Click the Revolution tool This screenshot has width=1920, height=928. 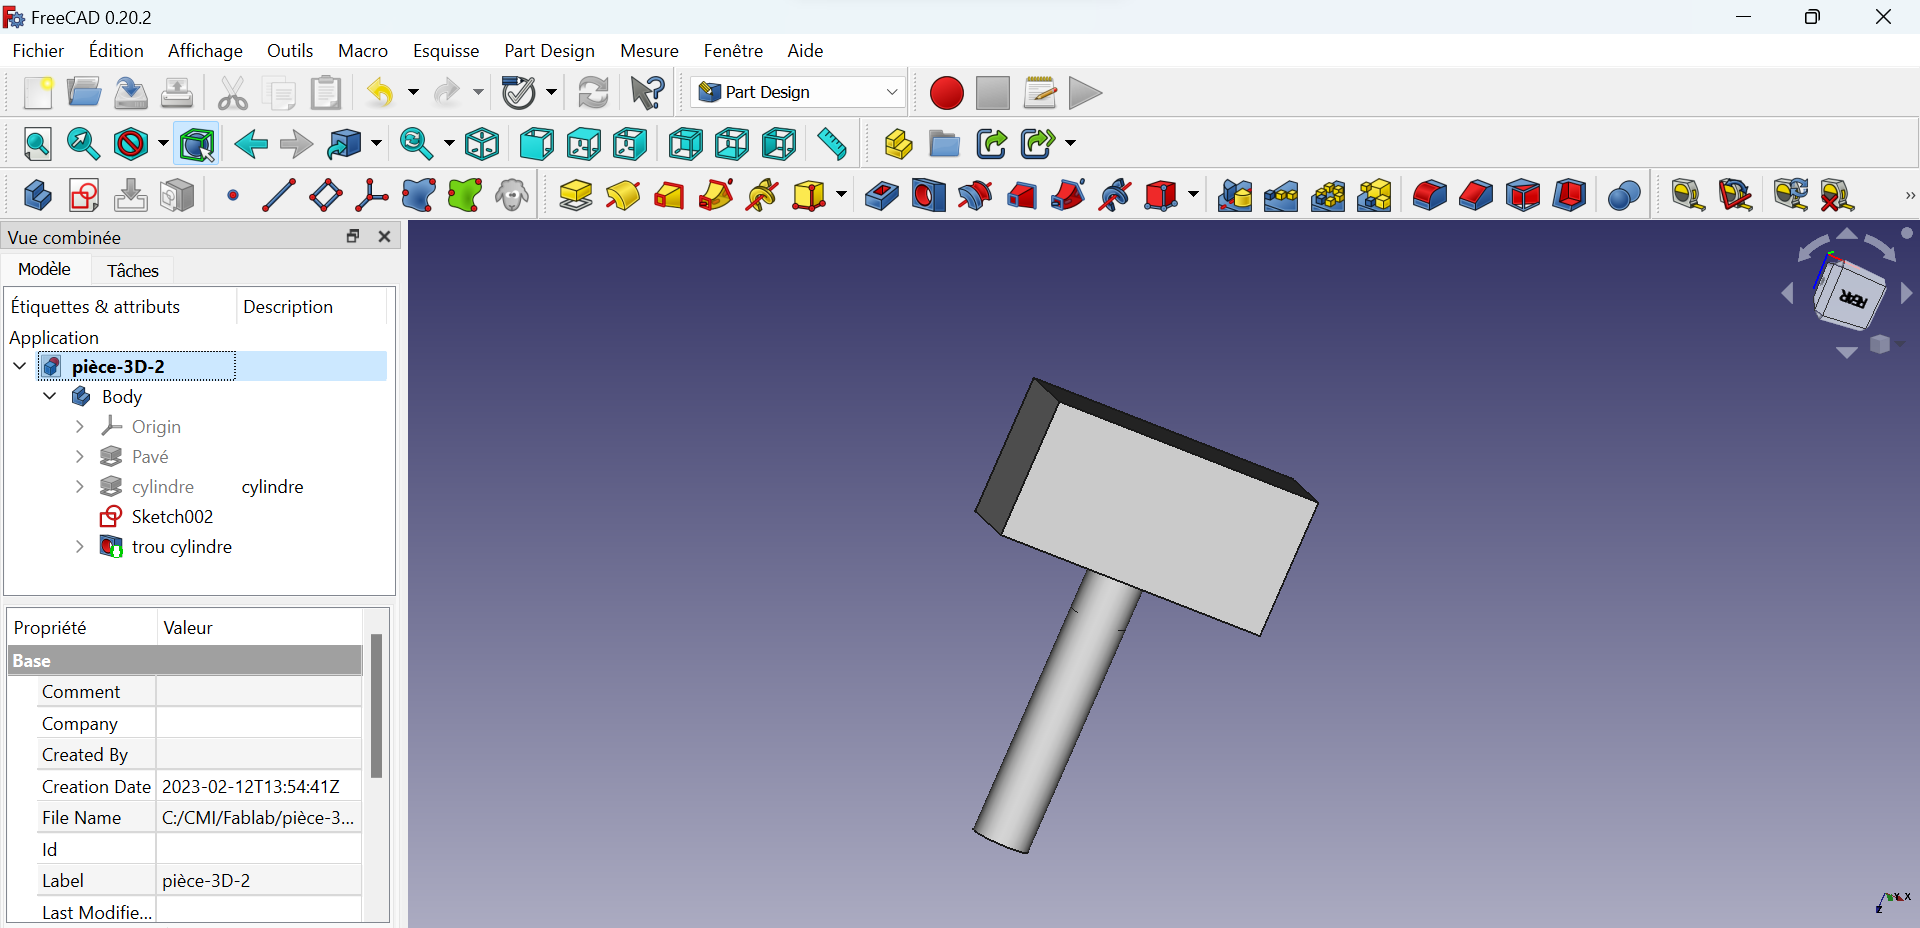(x=623, y=196)
